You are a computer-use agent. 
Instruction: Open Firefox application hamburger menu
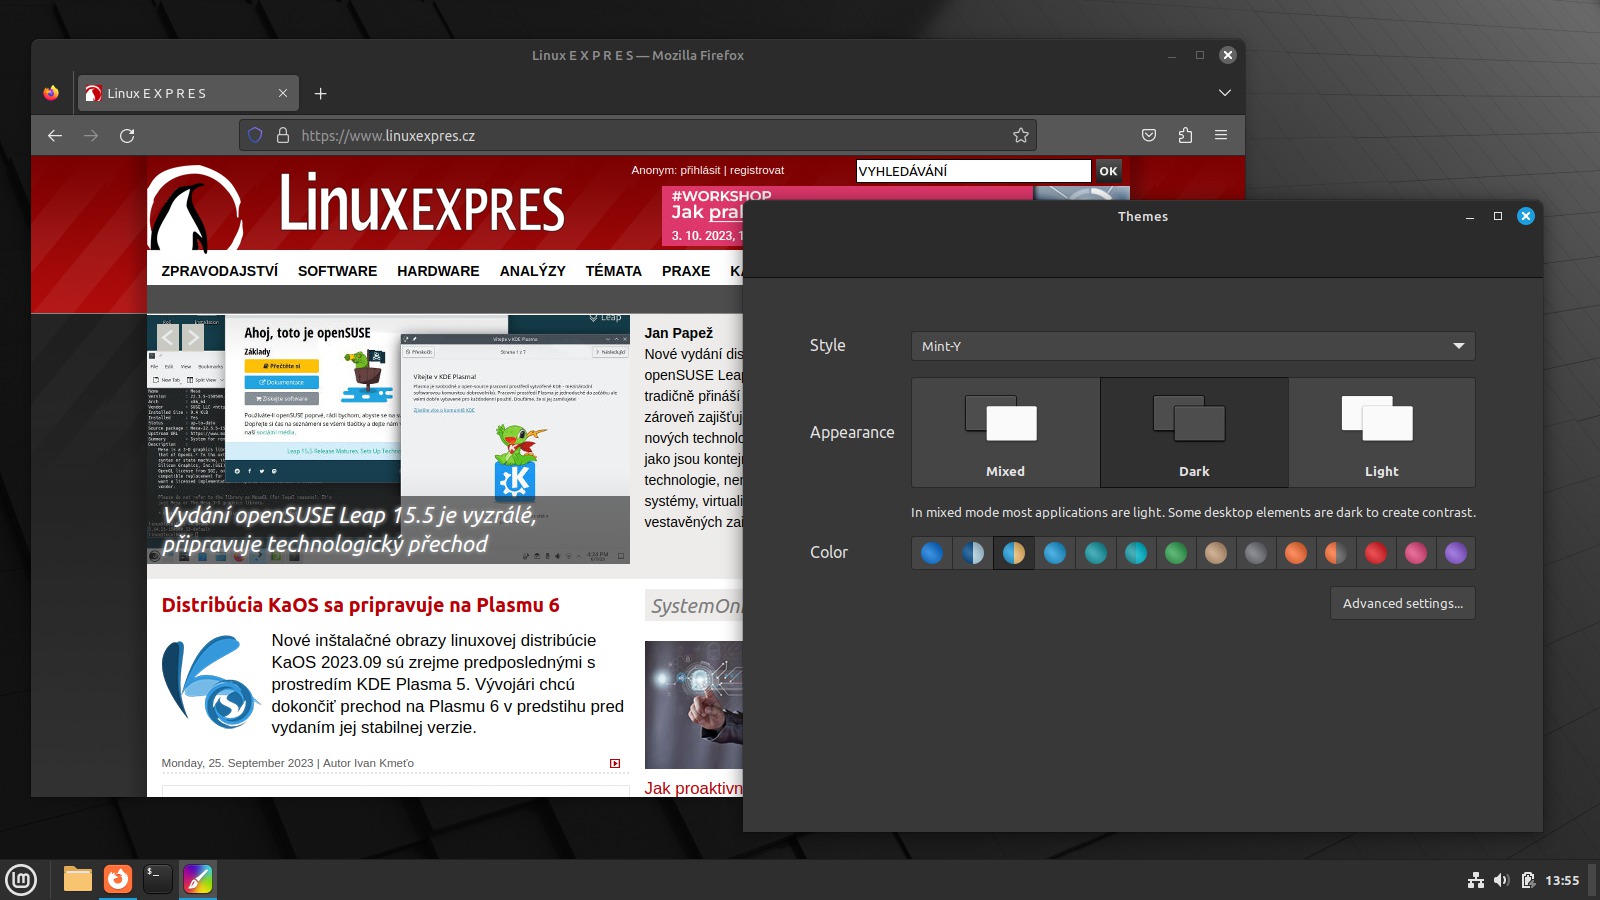click(x=1221, y=135)
